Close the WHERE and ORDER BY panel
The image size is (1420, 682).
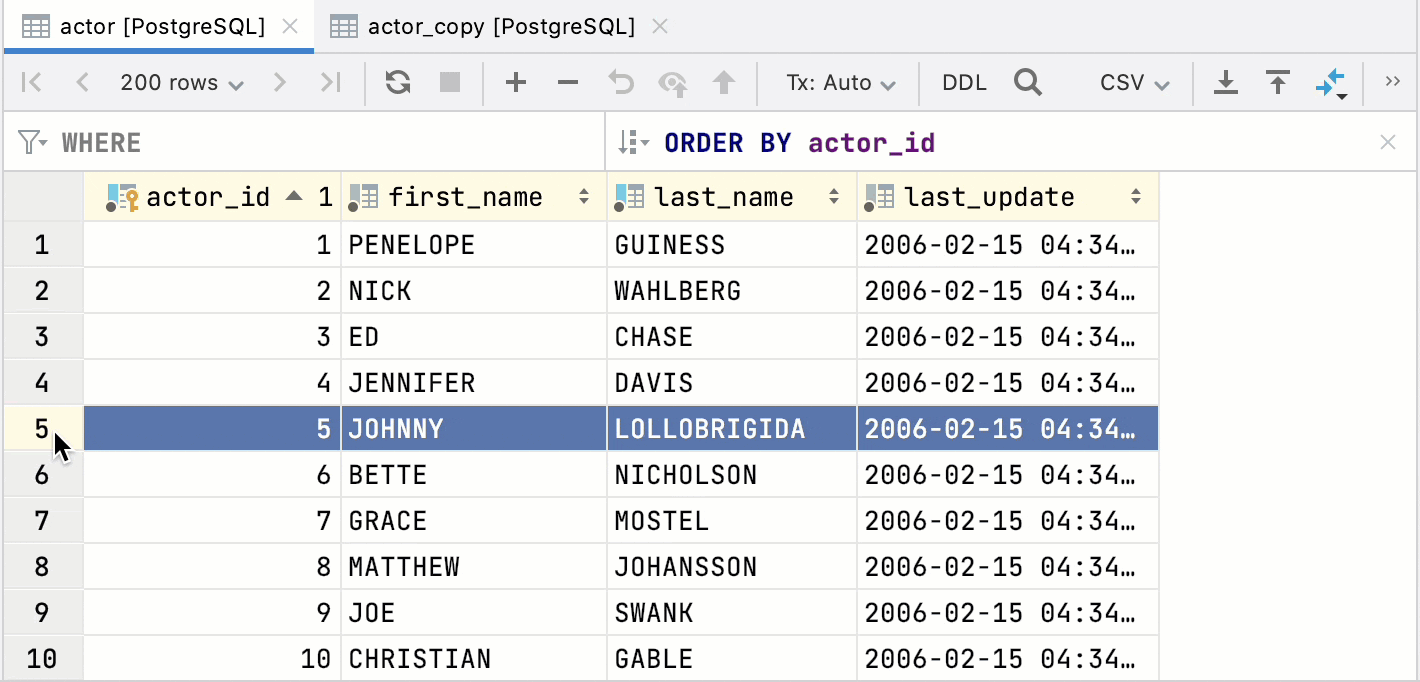[x=1390, y=141]
